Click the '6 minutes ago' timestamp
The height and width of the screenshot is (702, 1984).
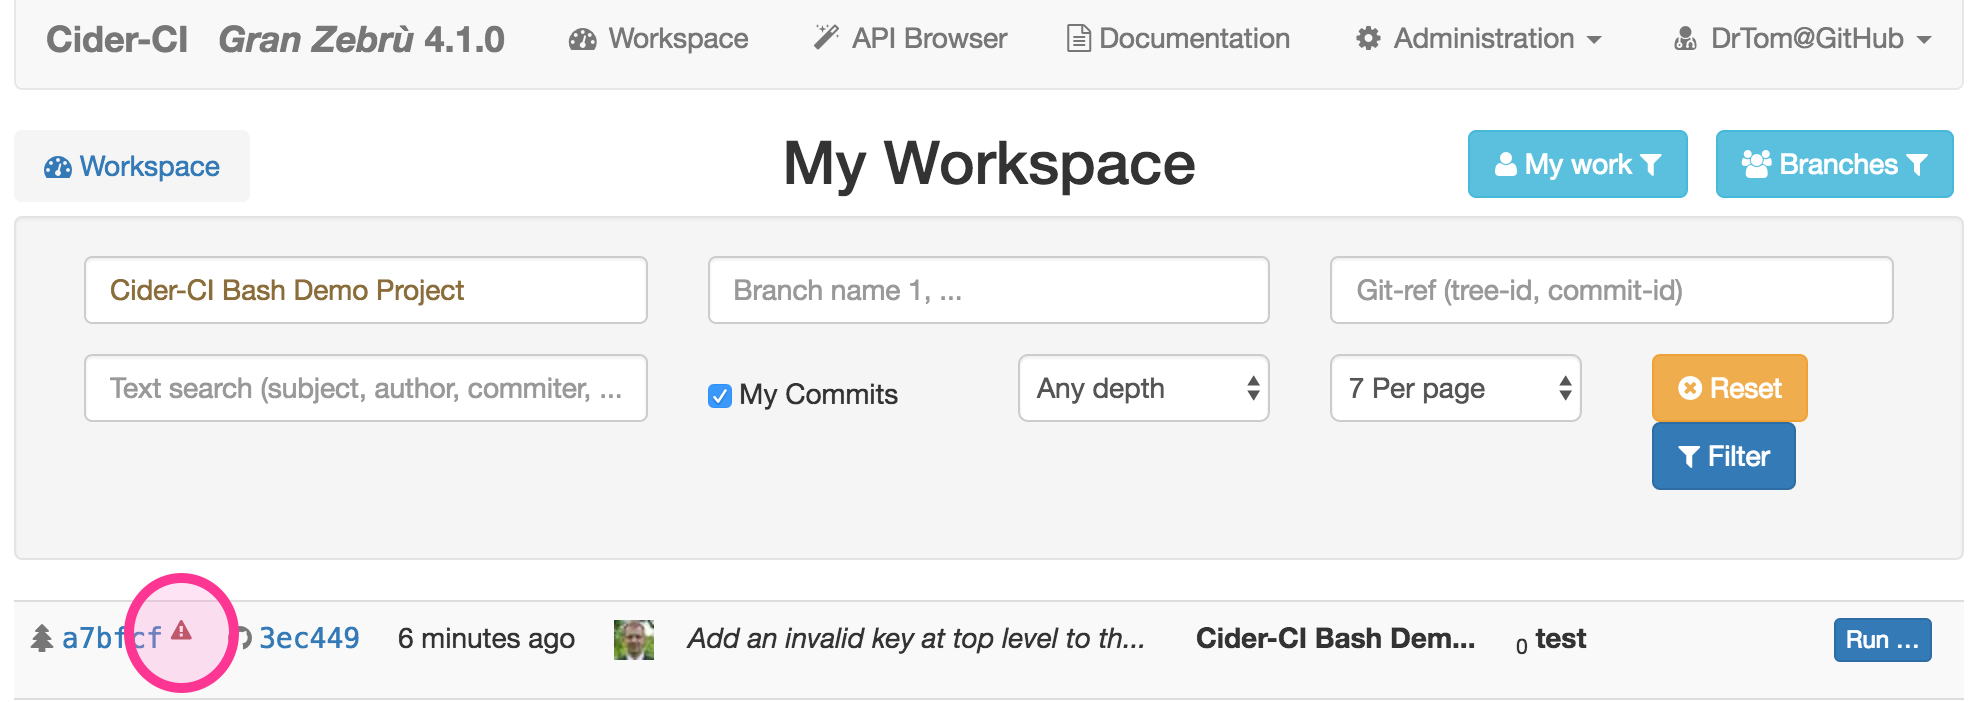486,638
